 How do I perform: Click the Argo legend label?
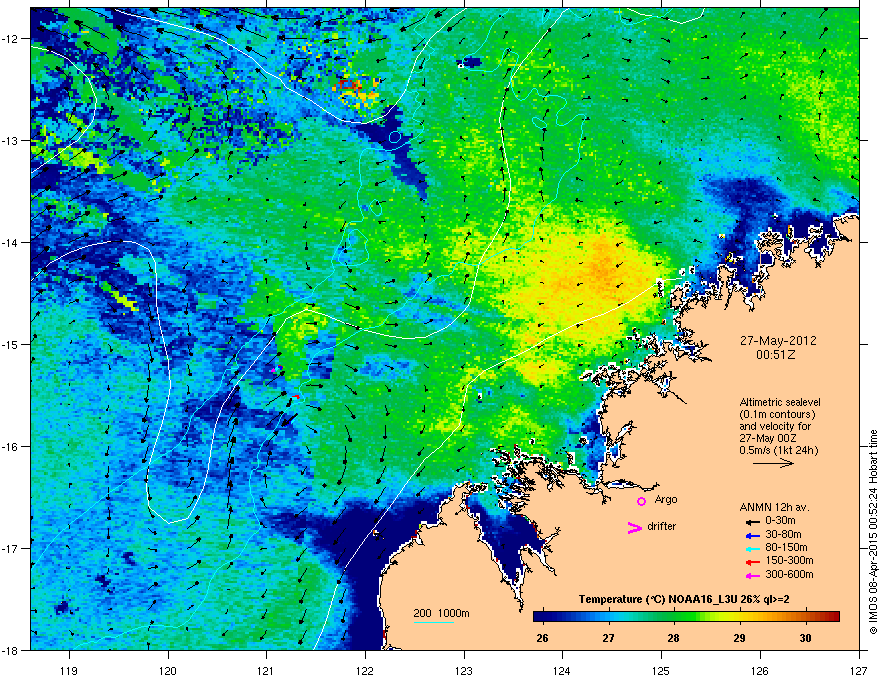pyautogui.click(x=666, y=500)
